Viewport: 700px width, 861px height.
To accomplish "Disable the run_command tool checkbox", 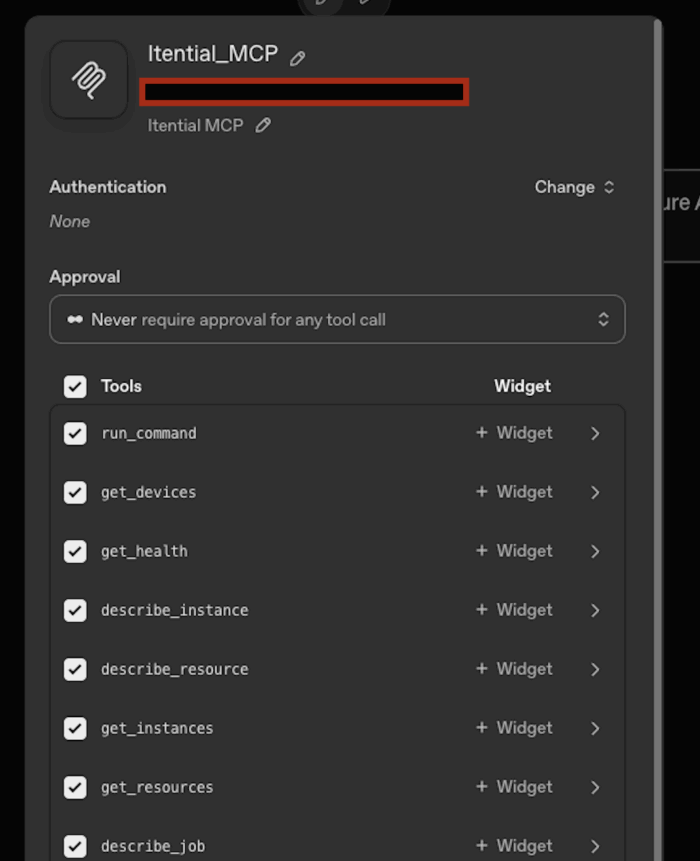I will coord(75,433).
